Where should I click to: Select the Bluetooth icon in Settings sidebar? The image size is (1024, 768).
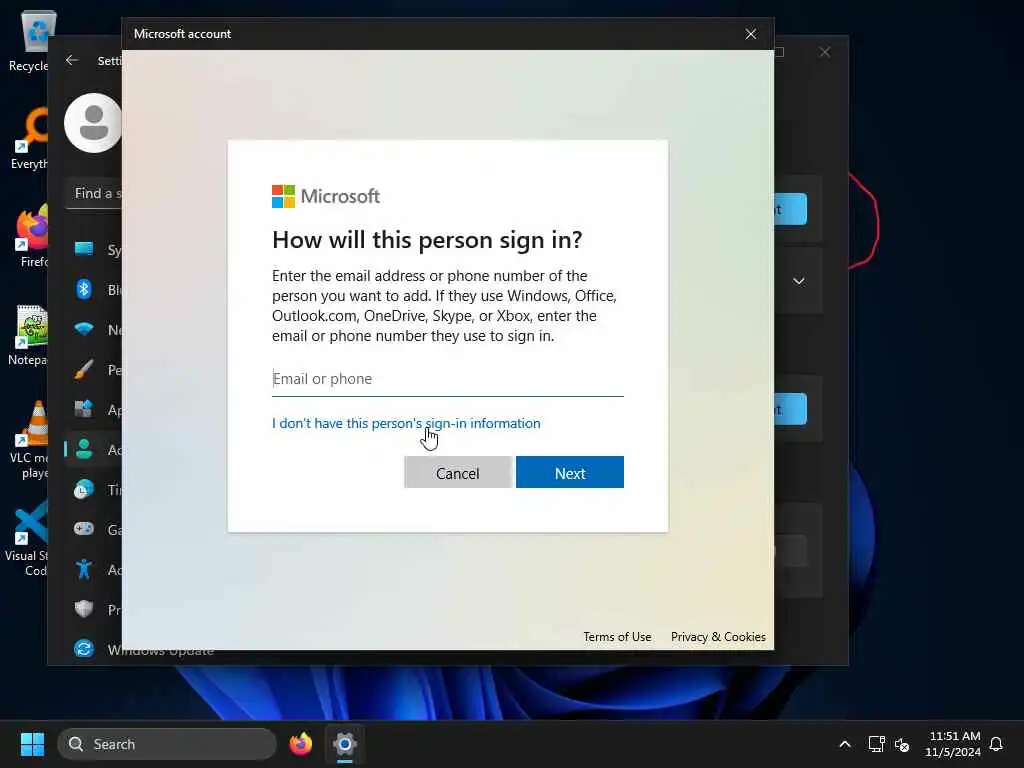[x=84, y=289]
